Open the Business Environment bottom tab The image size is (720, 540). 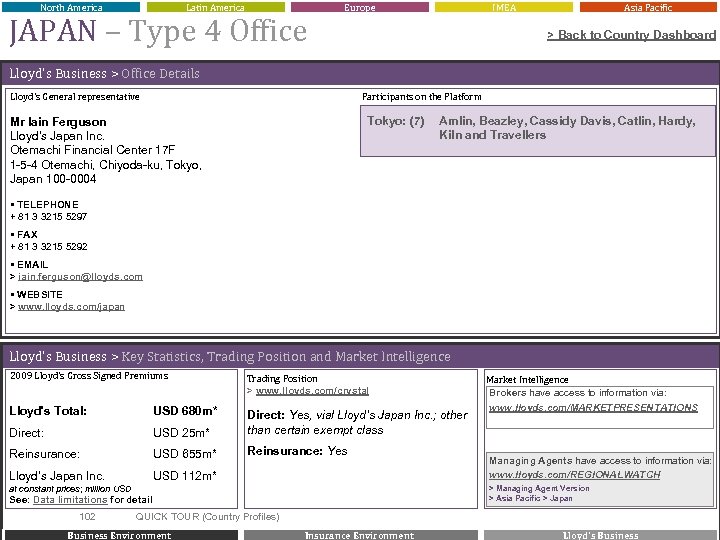click(121, 535)
